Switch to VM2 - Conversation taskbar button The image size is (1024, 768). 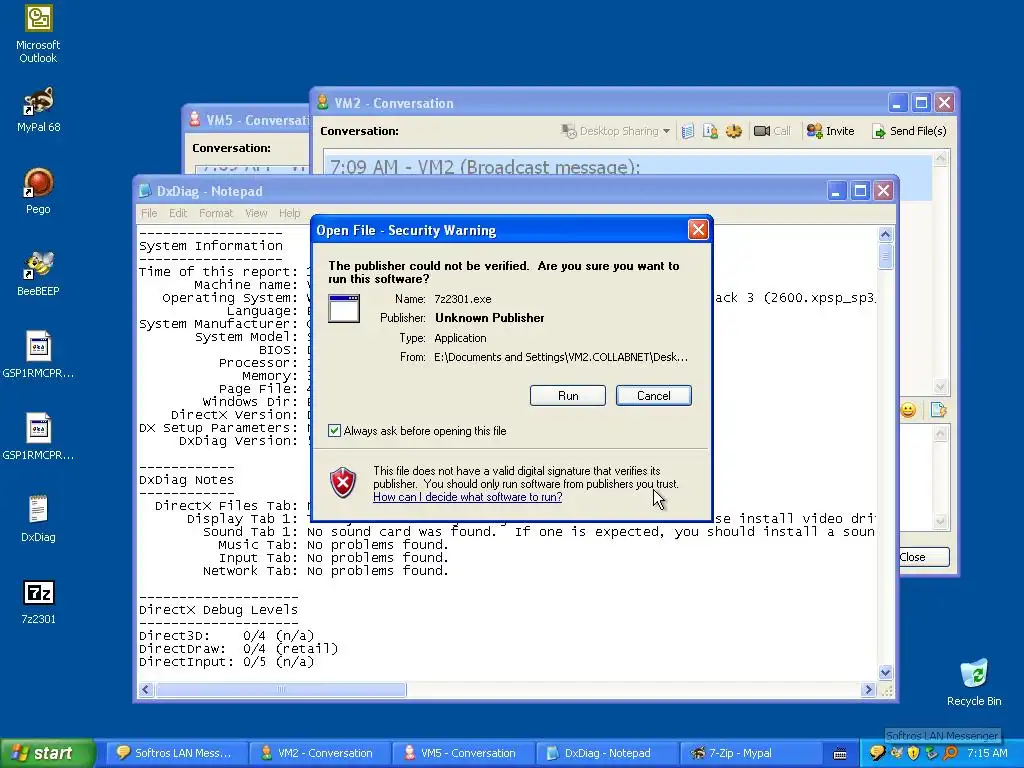click(x=319, y=754)
